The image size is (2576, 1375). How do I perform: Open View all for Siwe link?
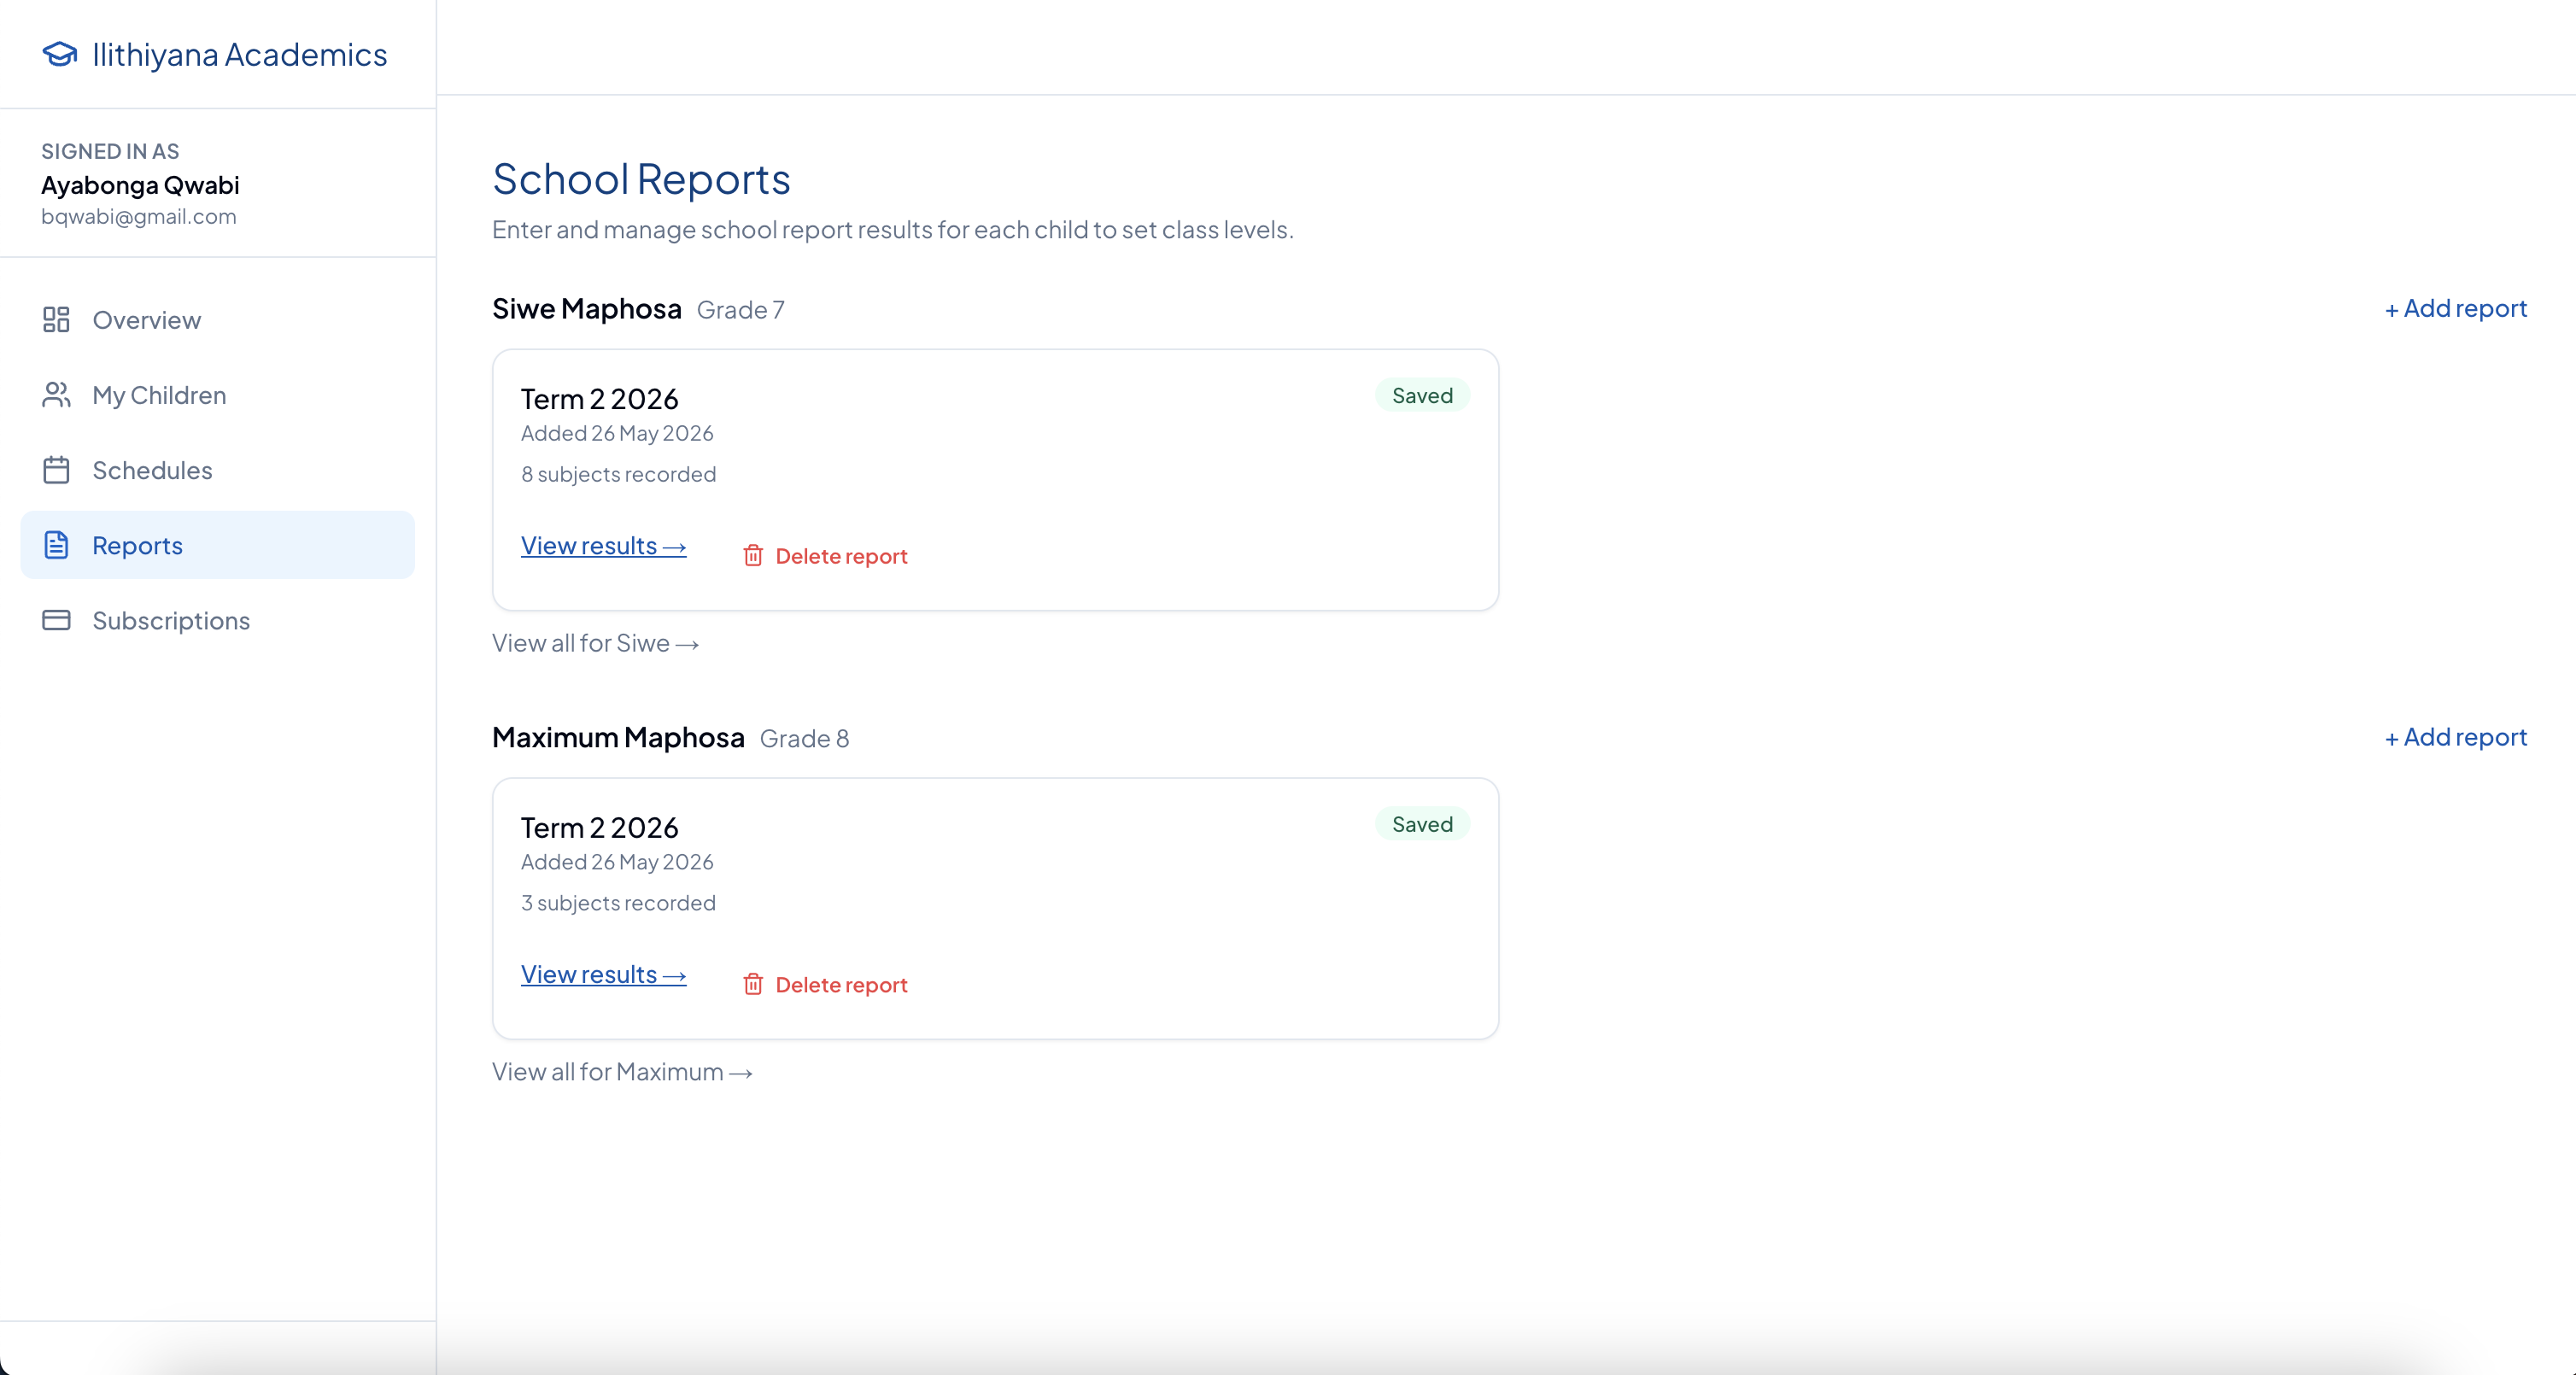tap(595, 643)
